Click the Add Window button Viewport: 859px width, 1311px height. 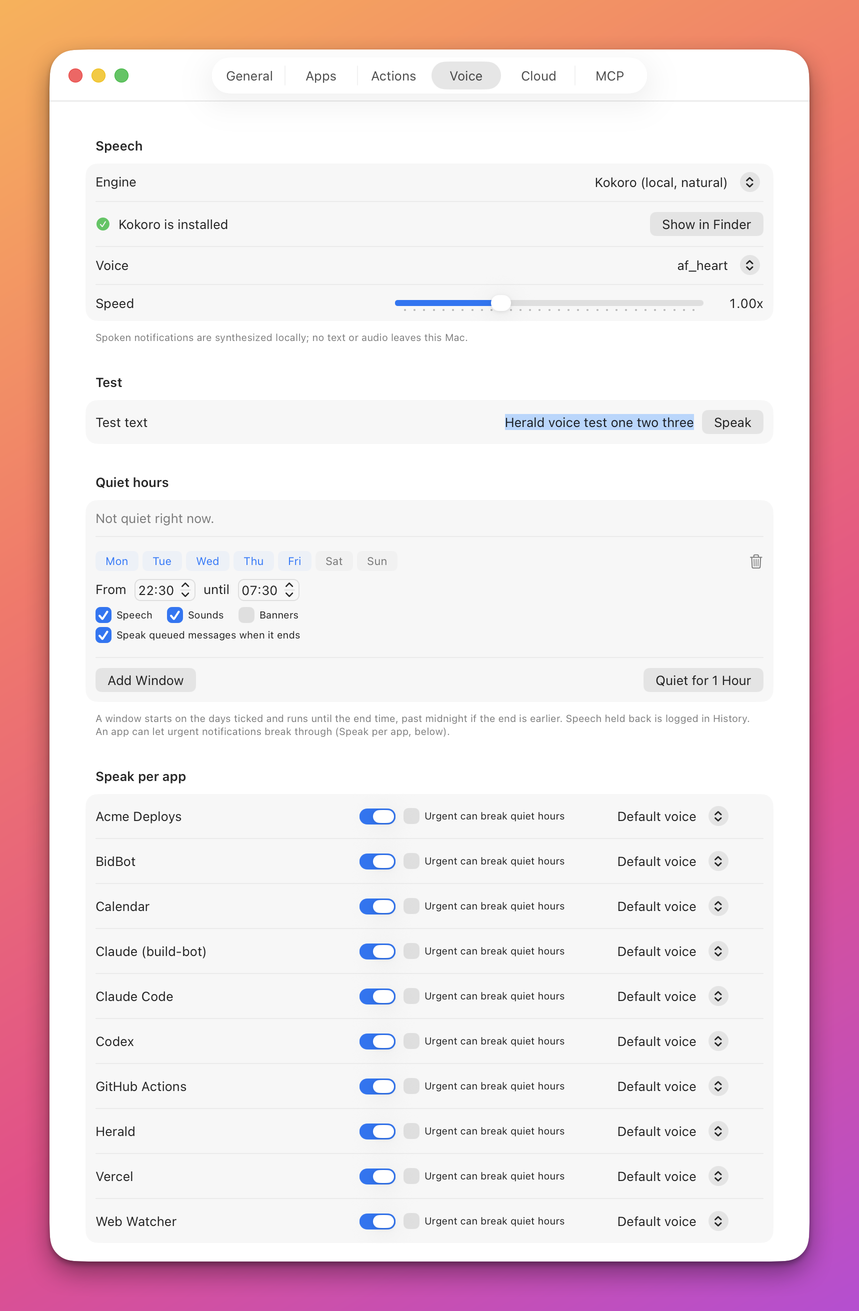pos(146,680)
